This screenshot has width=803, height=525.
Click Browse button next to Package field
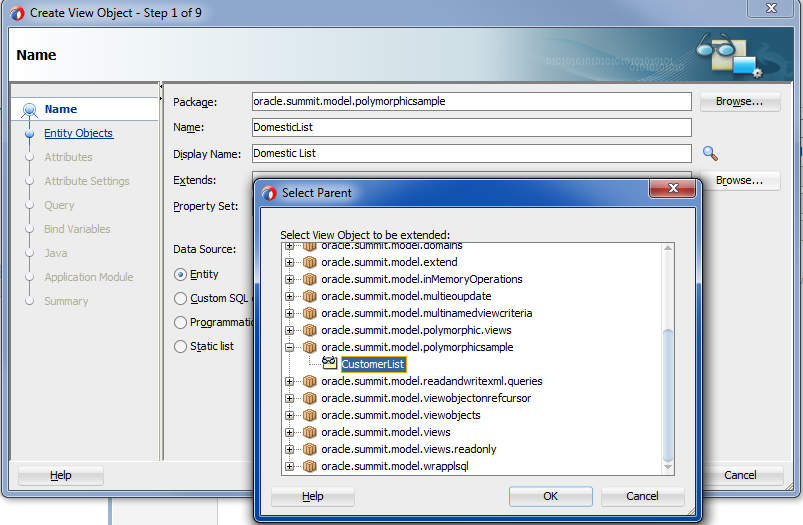tap(739, 101)
